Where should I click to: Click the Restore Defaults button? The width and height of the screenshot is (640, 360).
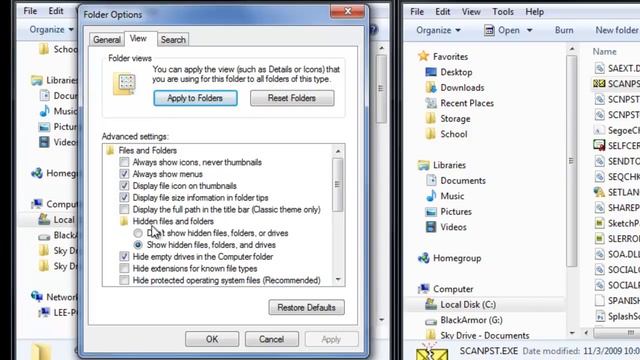(x=307, y=307)
